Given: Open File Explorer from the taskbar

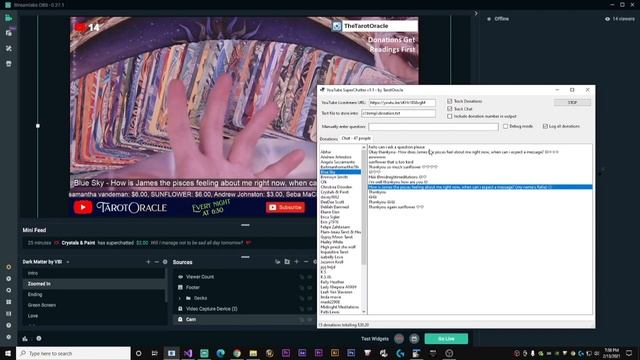Looking at the screenshot, I should 253,353.
